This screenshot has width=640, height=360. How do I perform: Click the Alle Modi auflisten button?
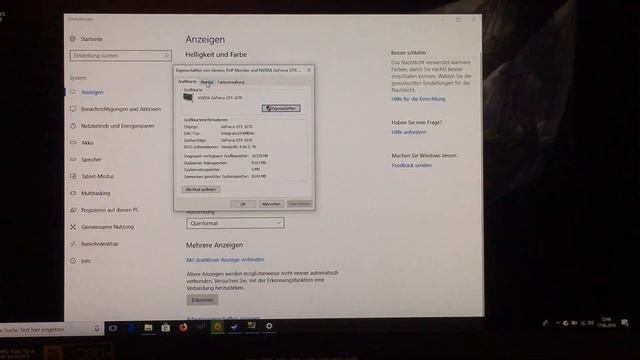(201, 189)
